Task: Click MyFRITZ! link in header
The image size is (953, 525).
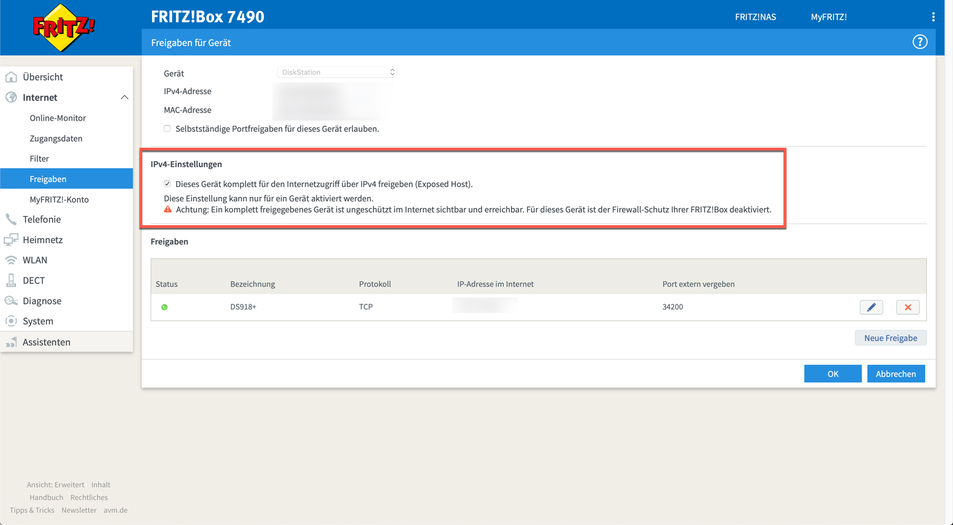Action: pyautogui.click(x=828, y=17)
